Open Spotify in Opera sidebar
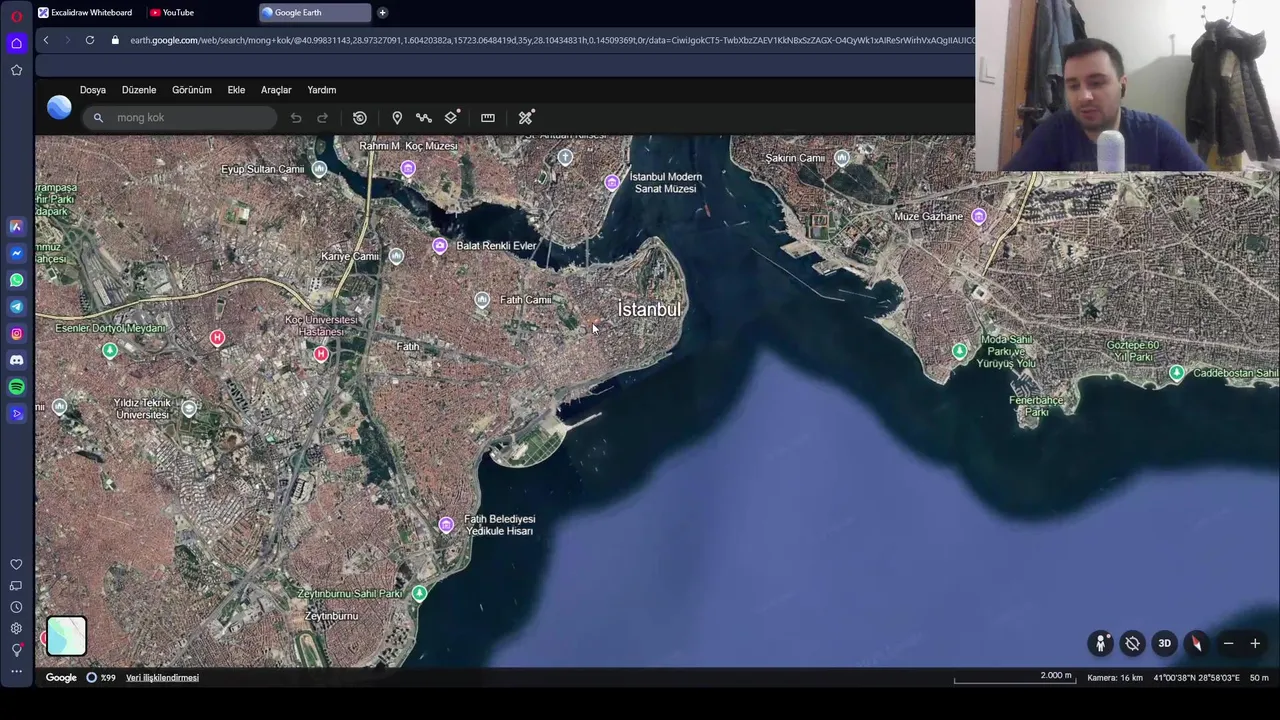This screenshot has height=720, width=1280. point(16,387)
